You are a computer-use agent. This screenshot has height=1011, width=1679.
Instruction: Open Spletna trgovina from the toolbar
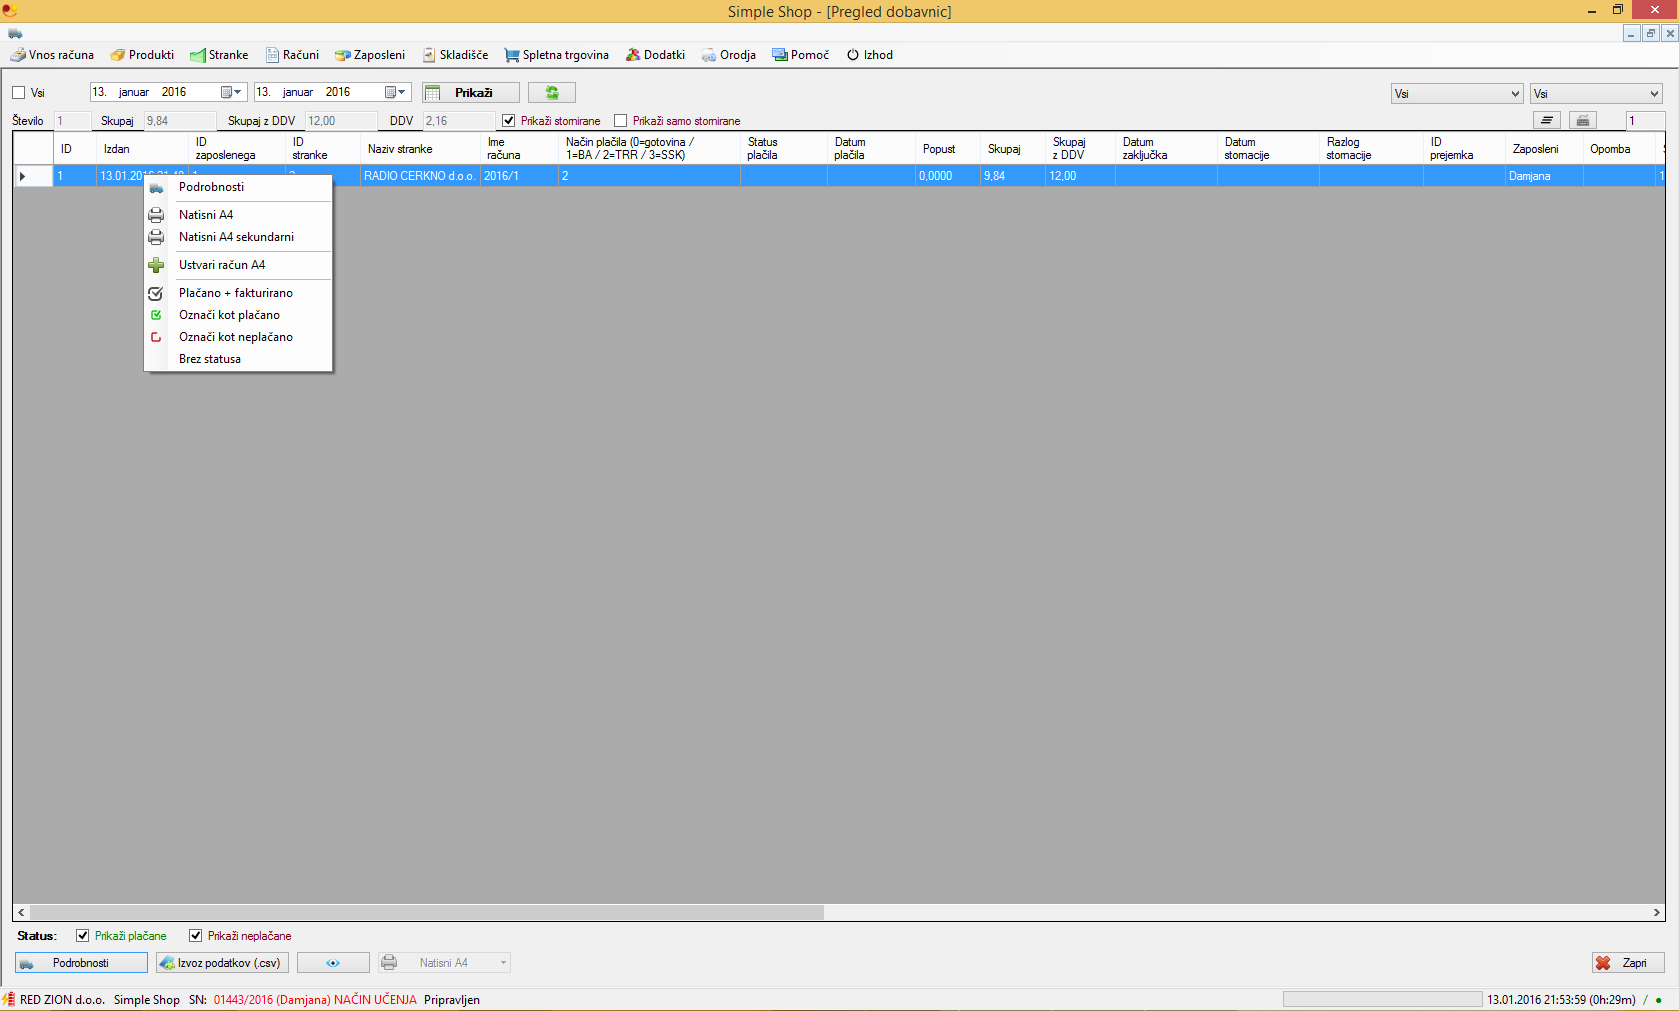pyautogui.click(x=557, y=55)
